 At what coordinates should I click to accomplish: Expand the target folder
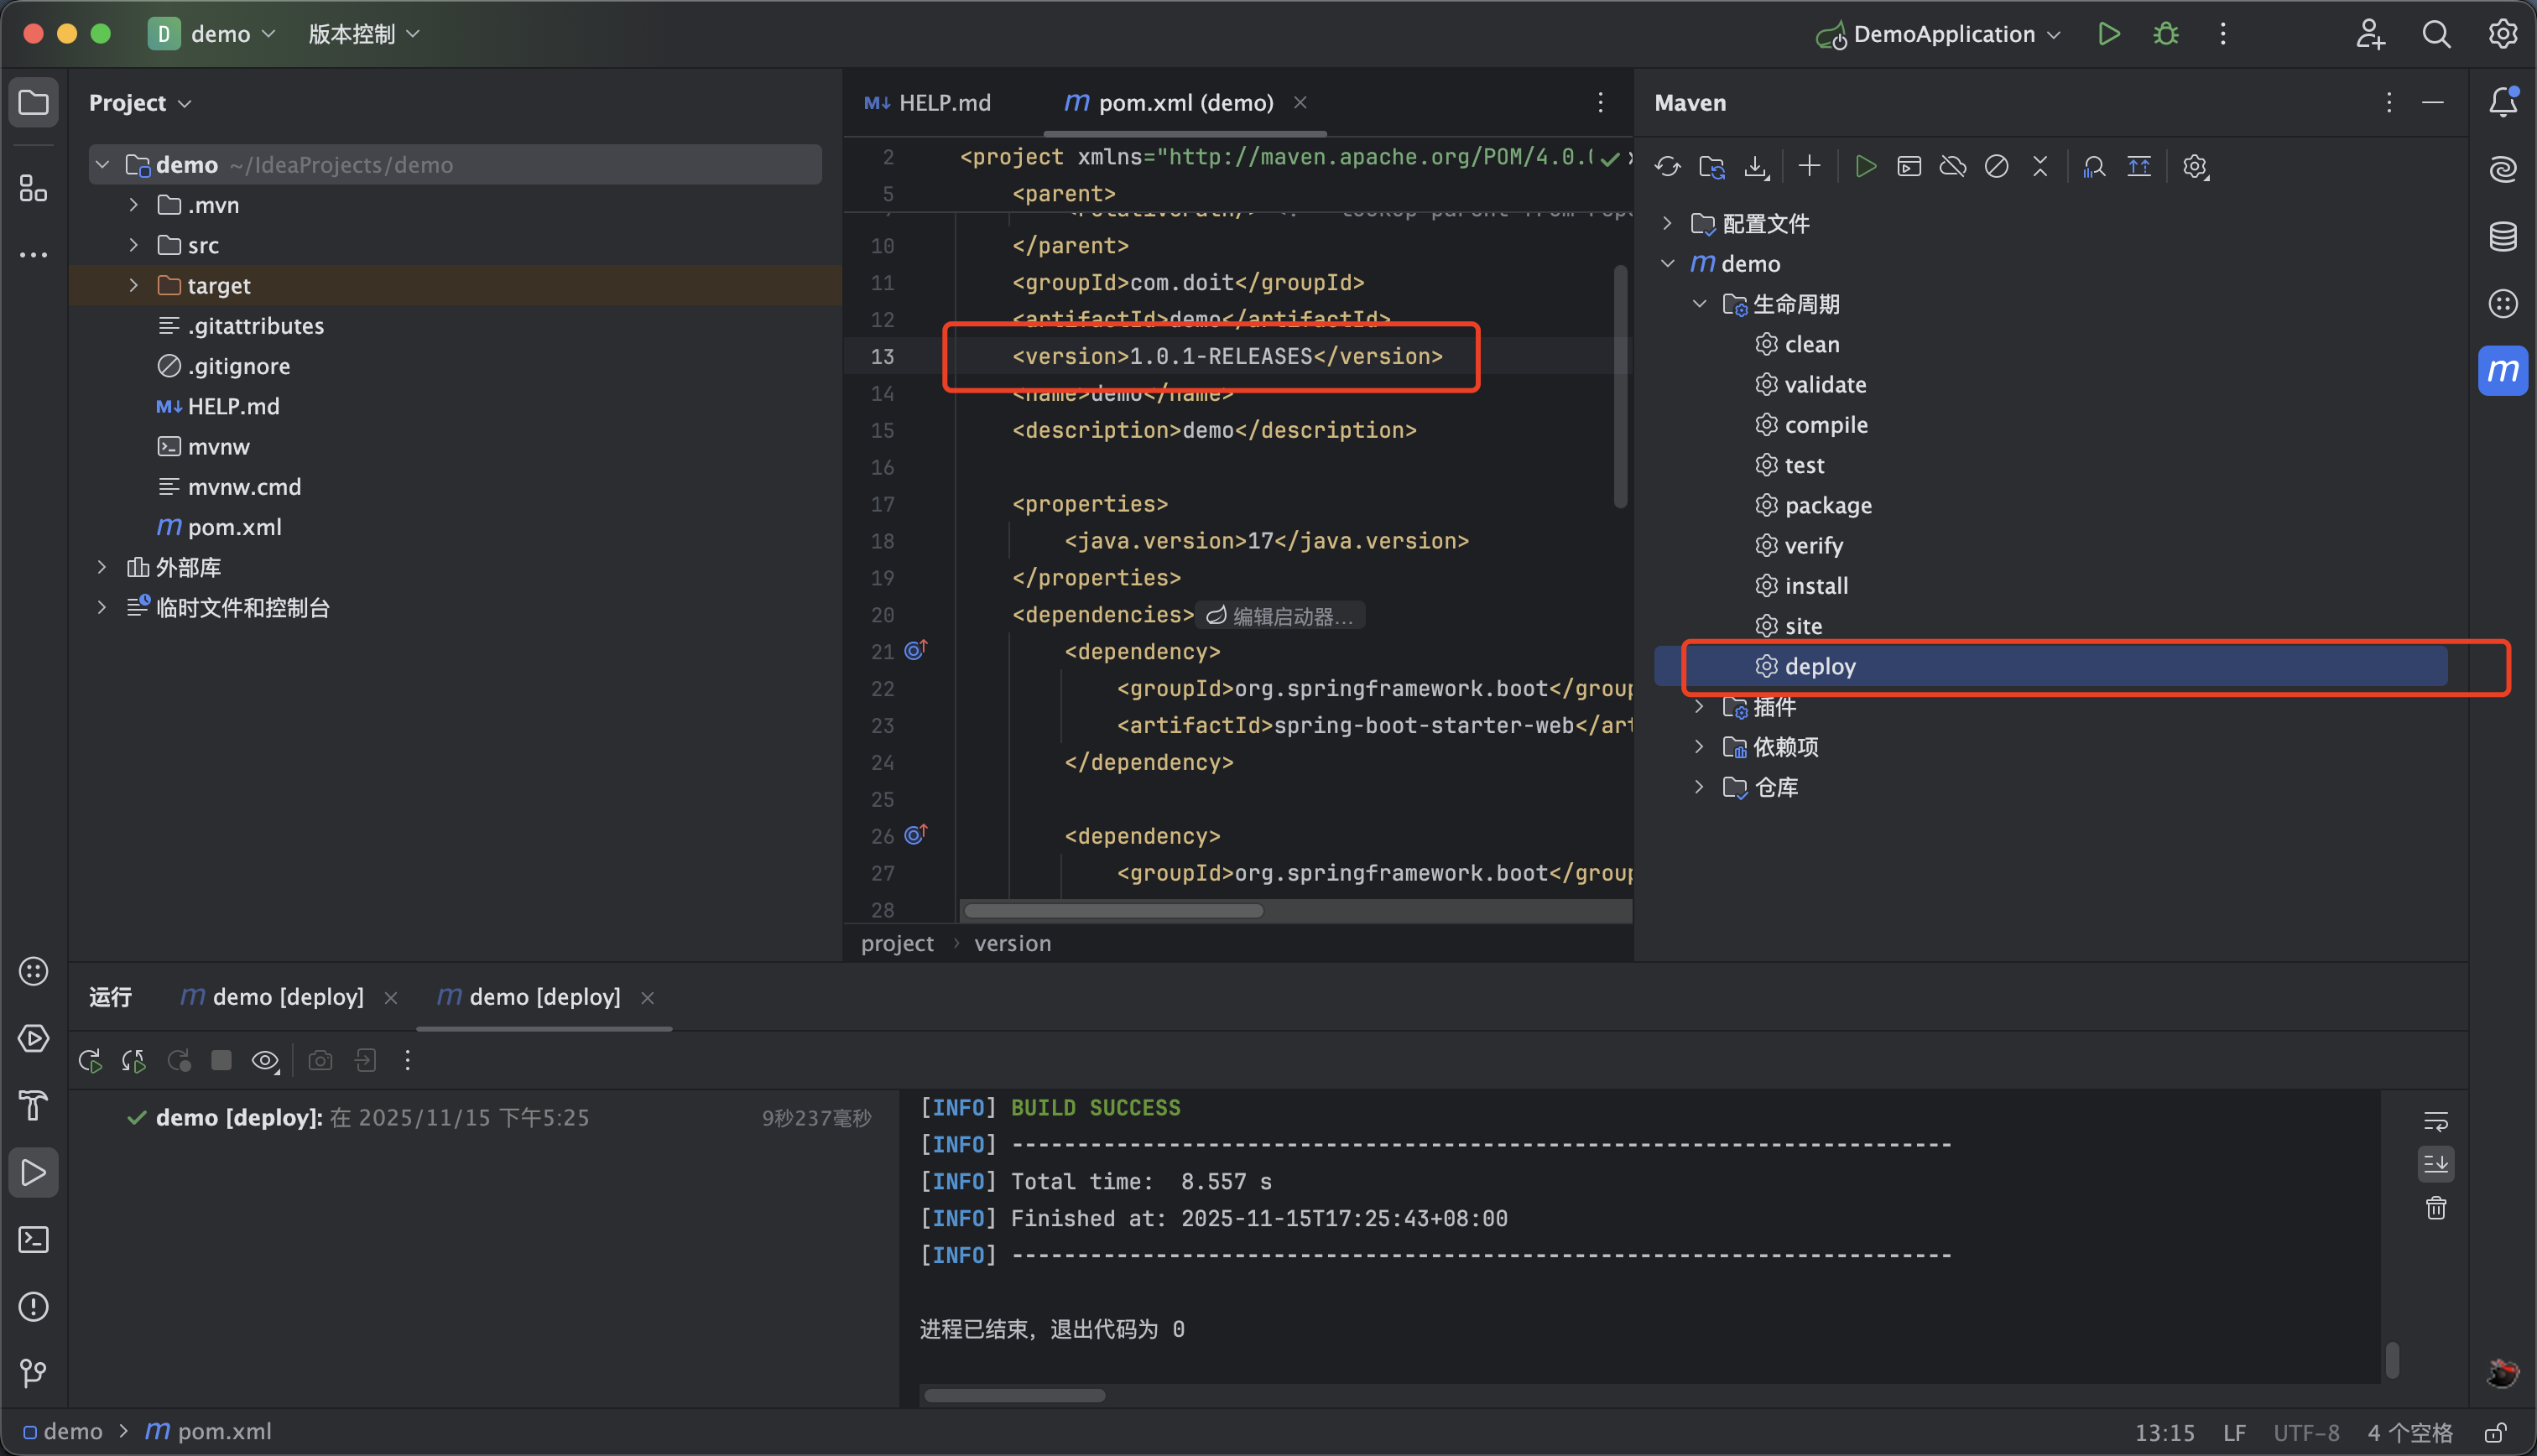(x=134, y=286)
